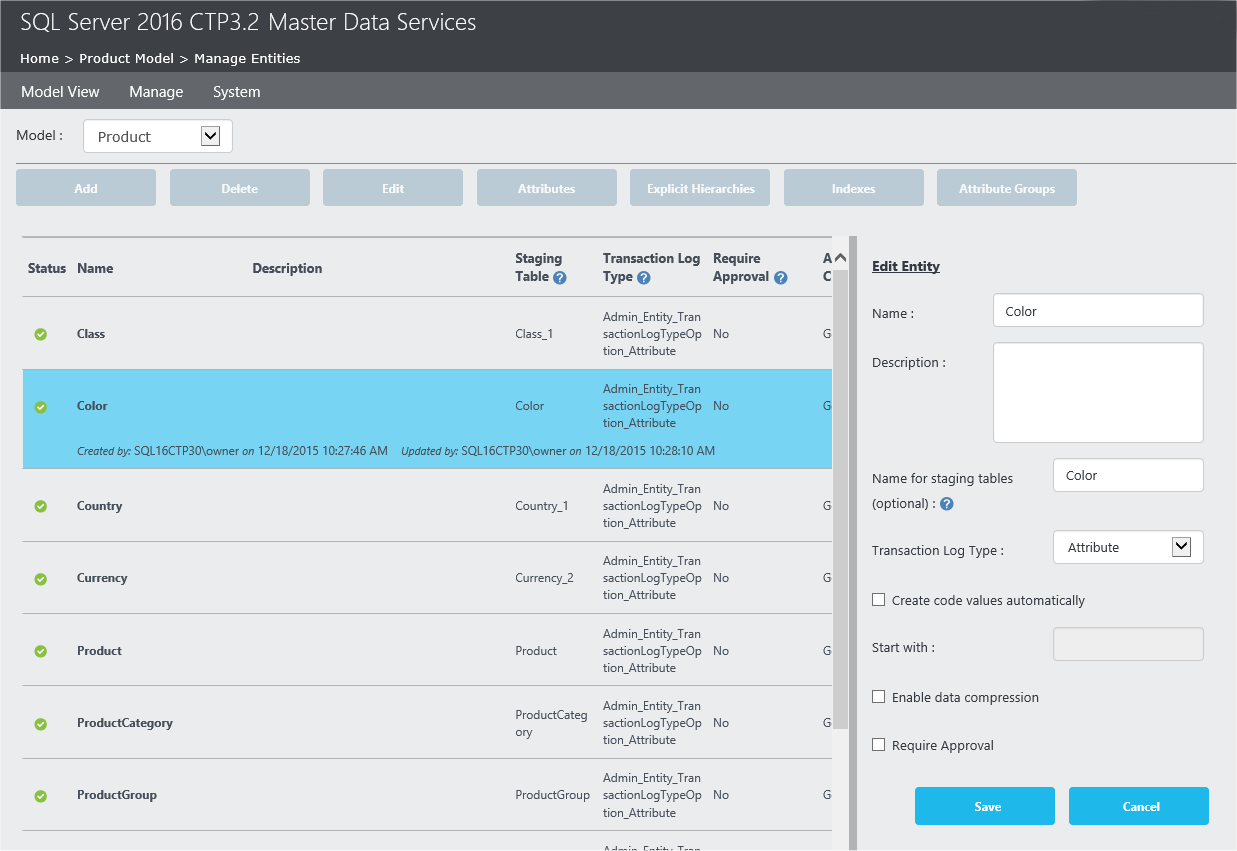Navigate to Product Model via breadcrumb
This screenshot has width=1237, height=851.
[126, 58]
